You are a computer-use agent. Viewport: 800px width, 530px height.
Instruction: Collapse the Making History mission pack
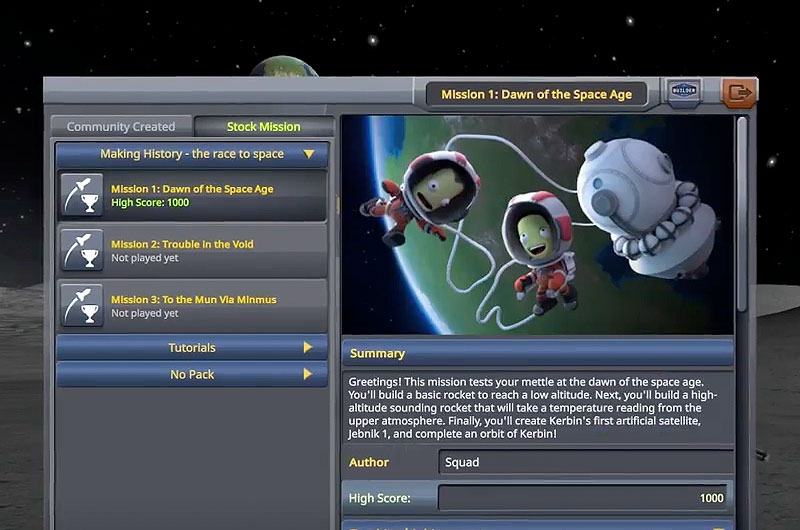coord(308,154)
